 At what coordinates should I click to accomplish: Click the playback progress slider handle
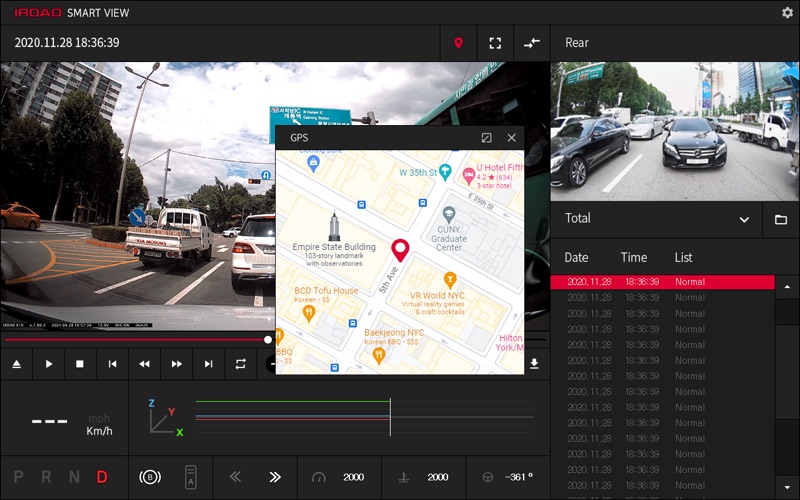pyautogui.click(x=268, y=339)
